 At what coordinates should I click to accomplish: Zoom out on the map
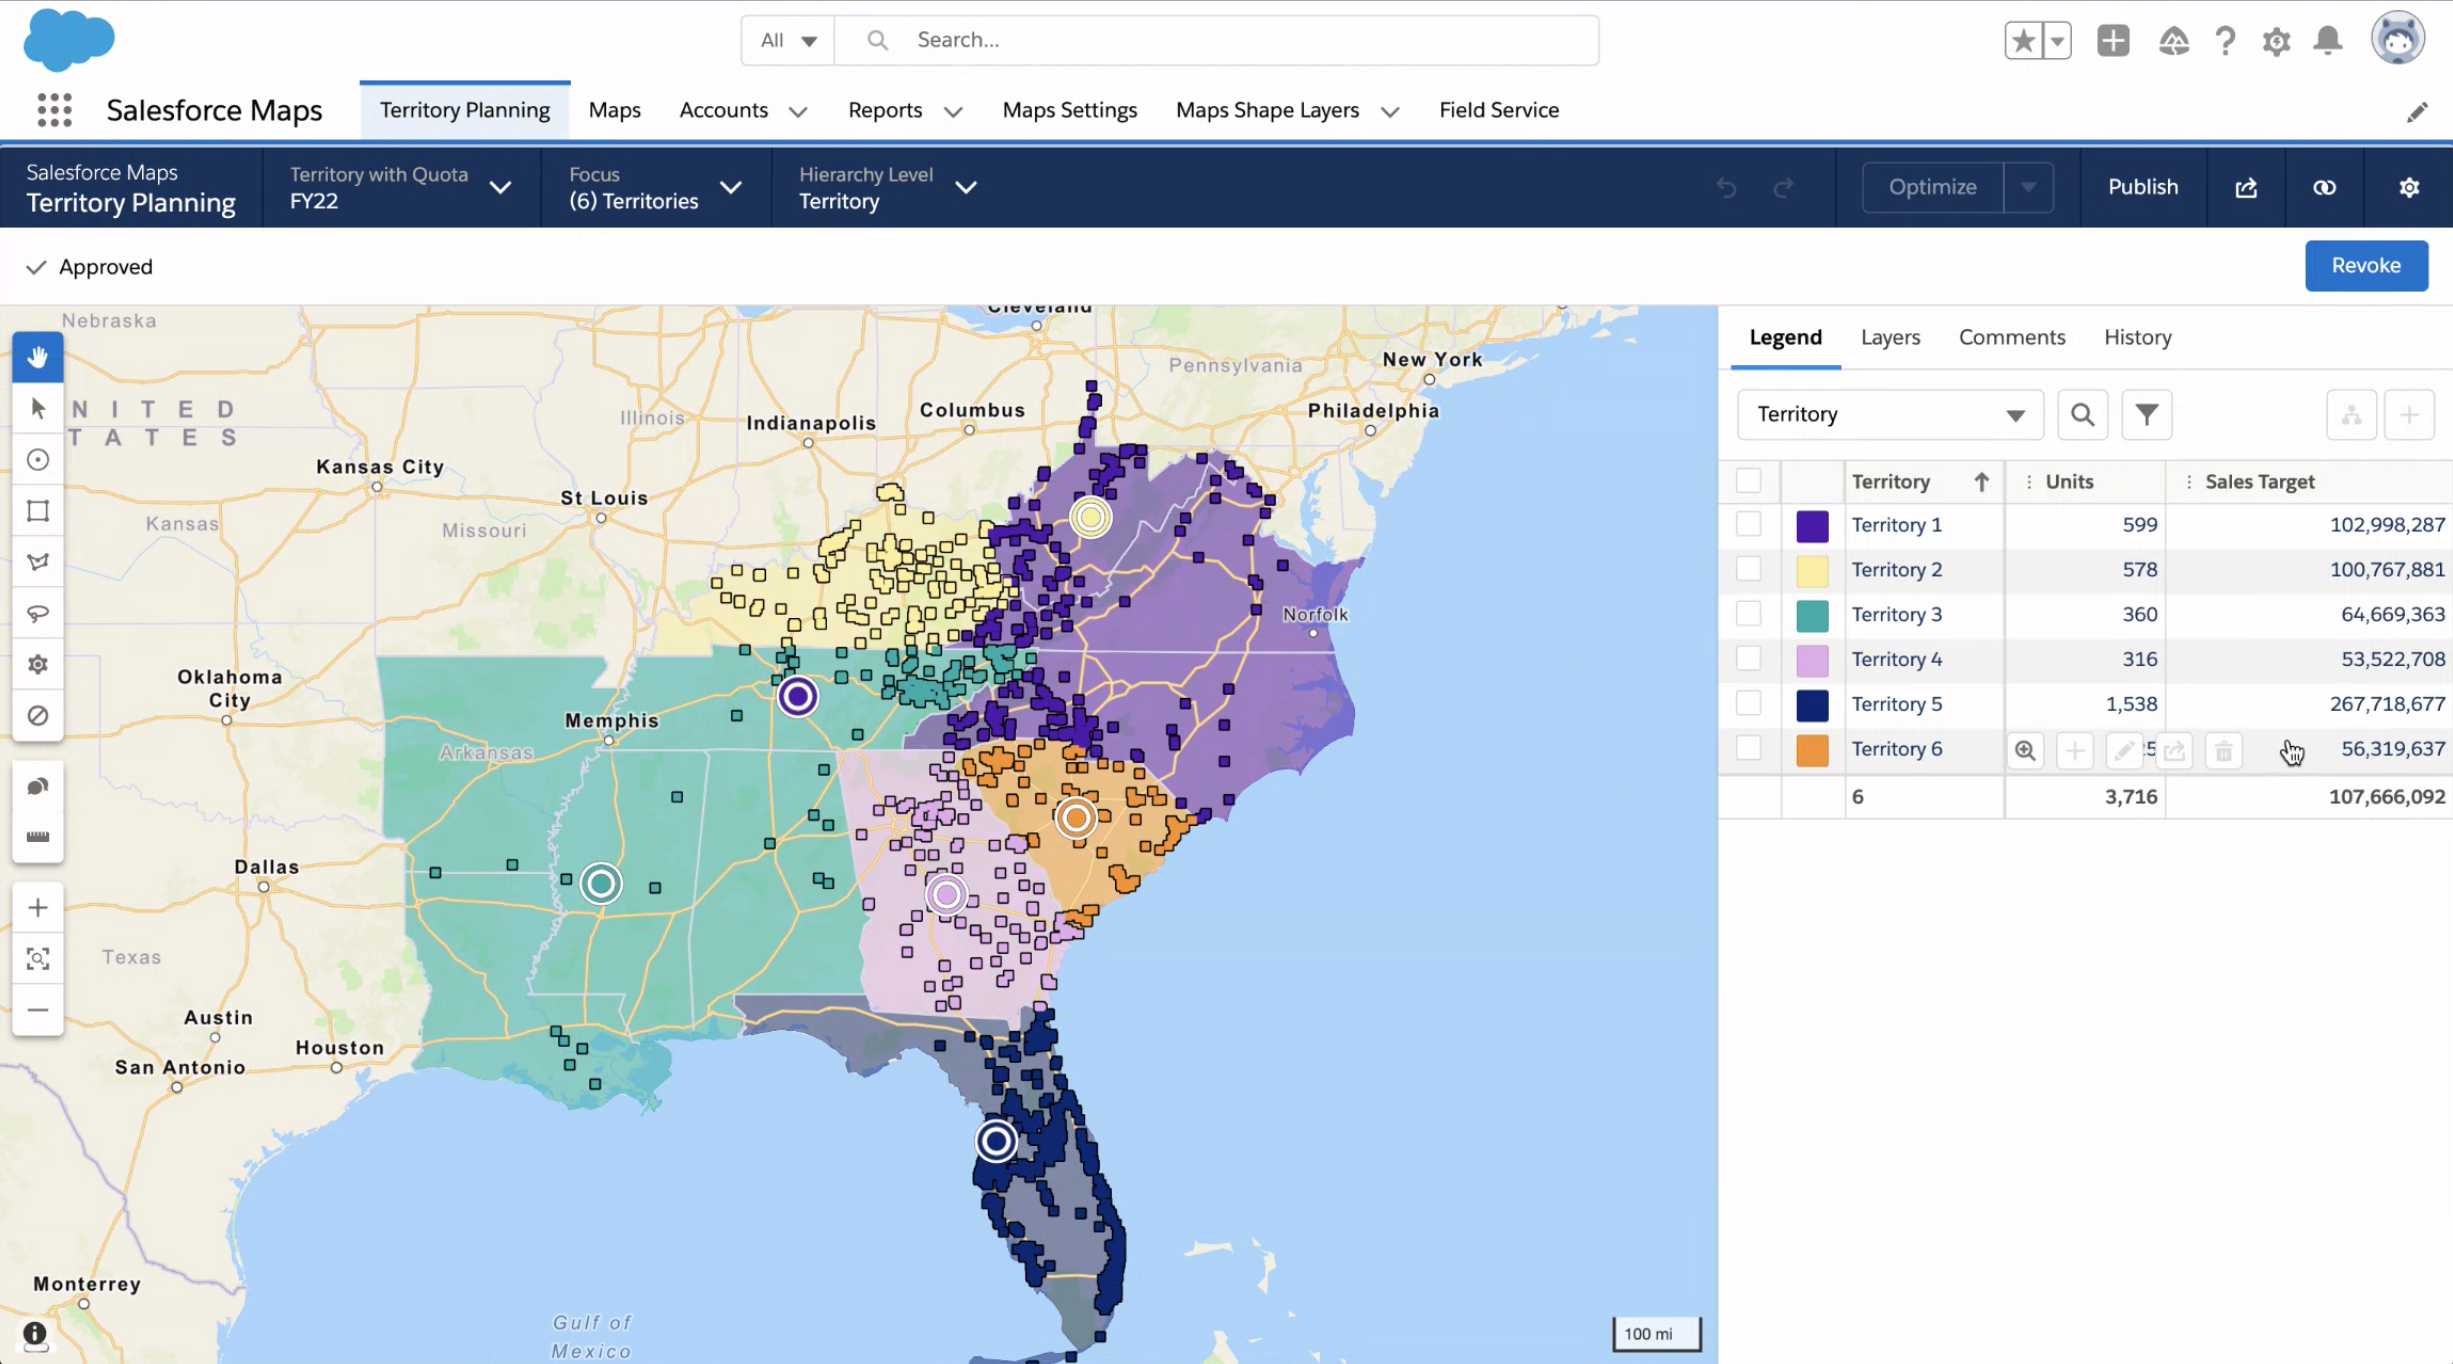point(38,1010)
